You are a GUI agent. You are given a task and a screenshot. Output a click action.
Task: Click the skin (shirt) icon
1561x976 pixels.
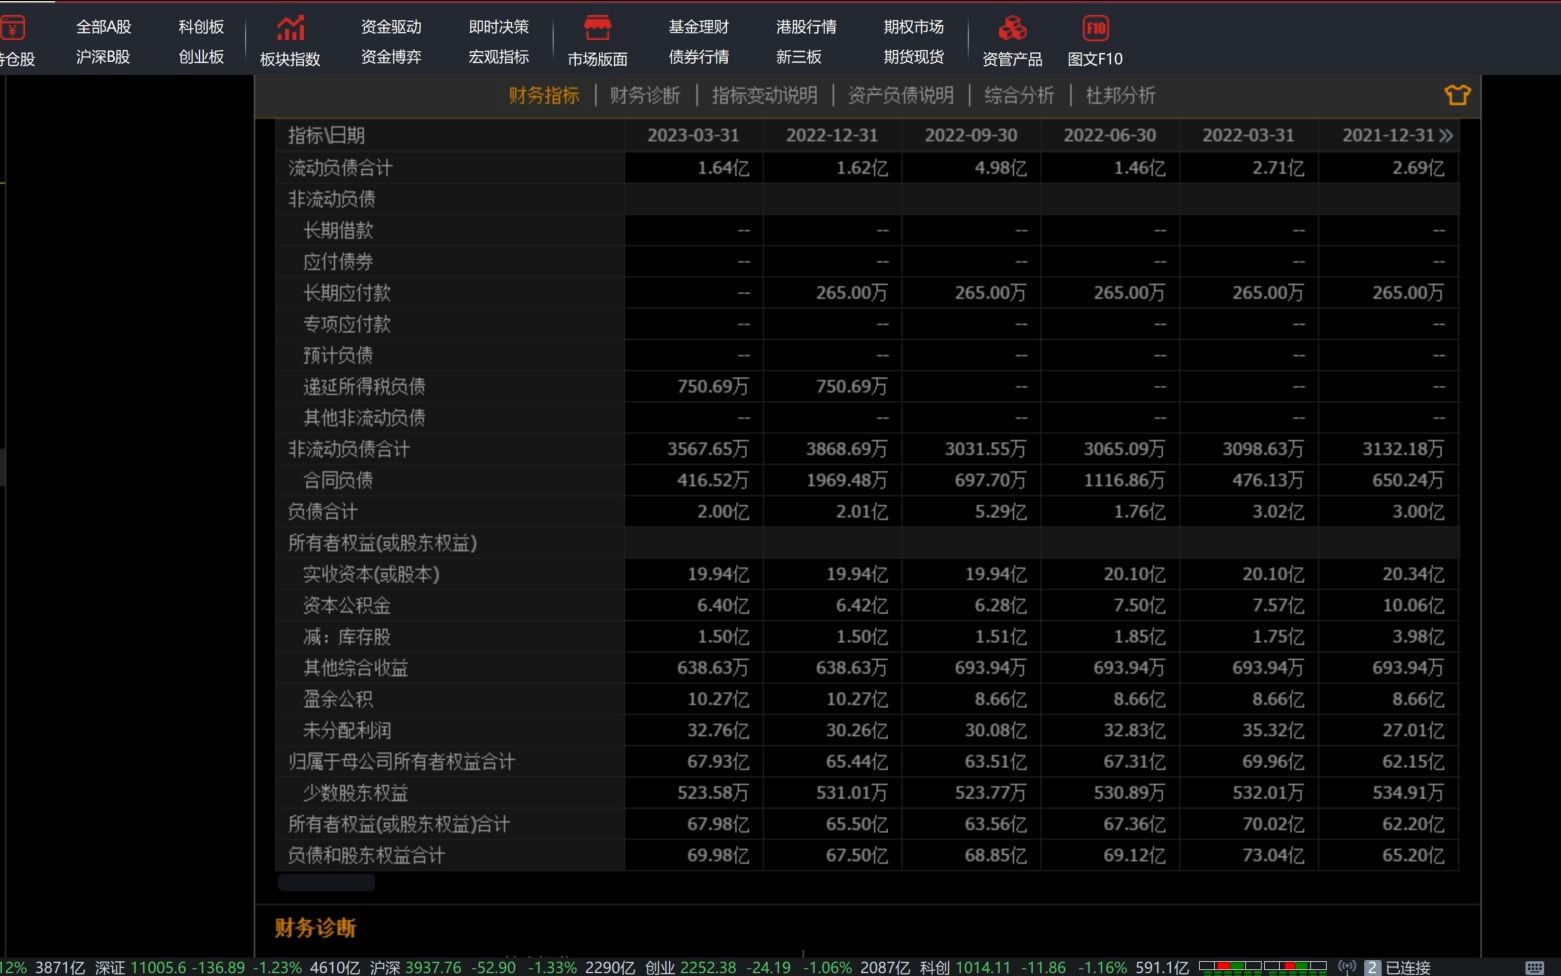(1457, 95)
